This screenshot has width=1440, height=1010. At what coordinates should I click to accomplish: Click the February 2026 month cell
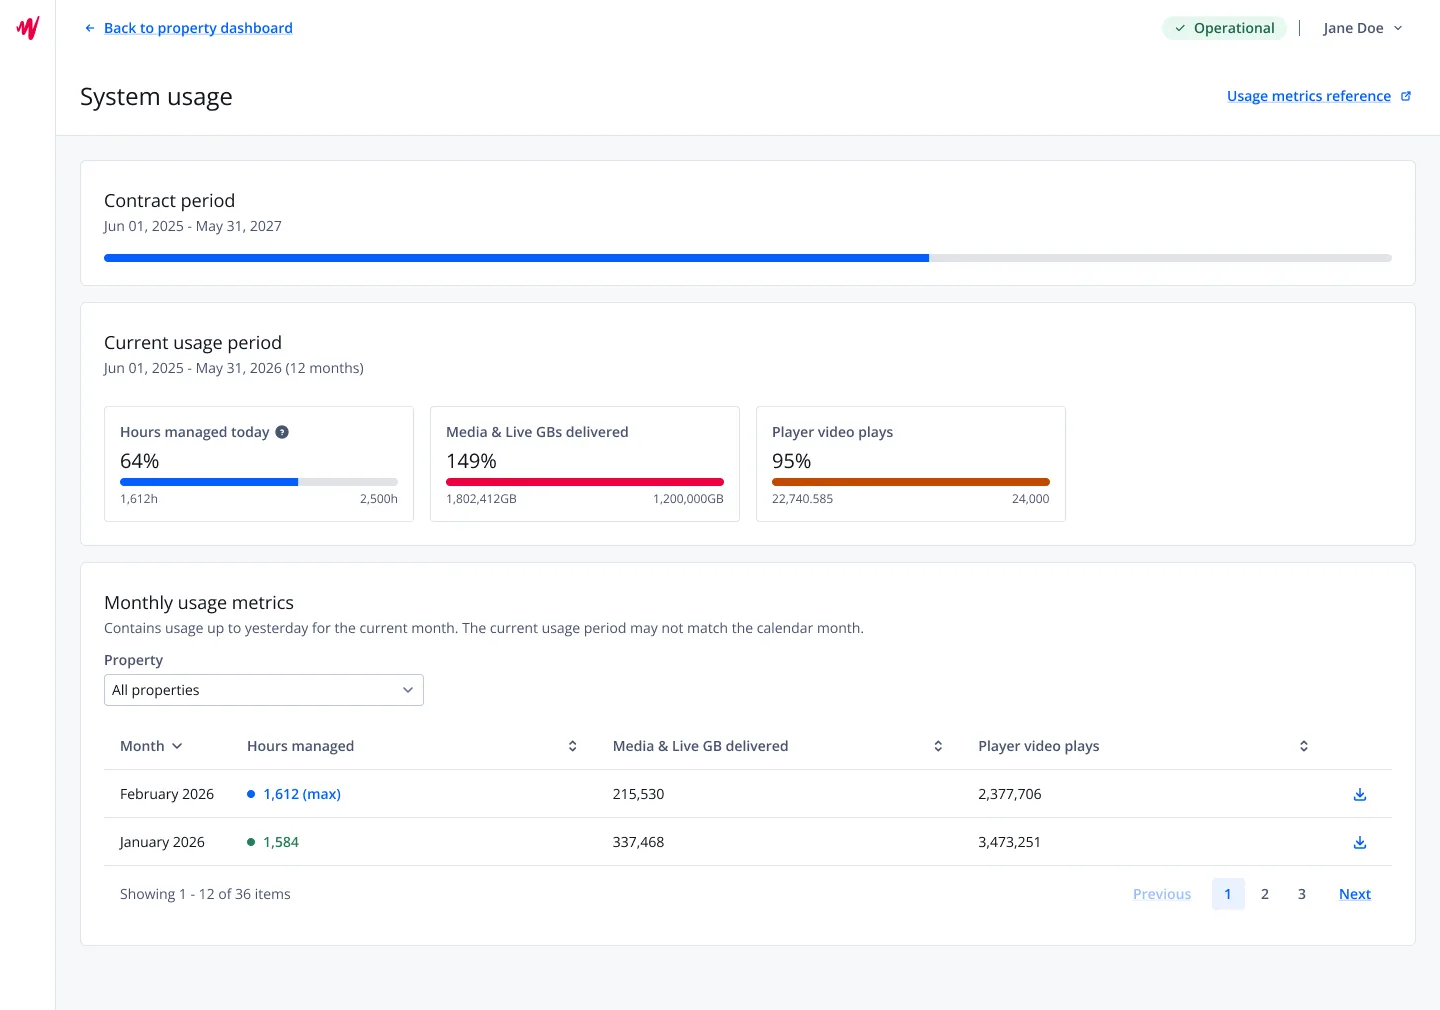pyautogui.click(x=167, y=794)
